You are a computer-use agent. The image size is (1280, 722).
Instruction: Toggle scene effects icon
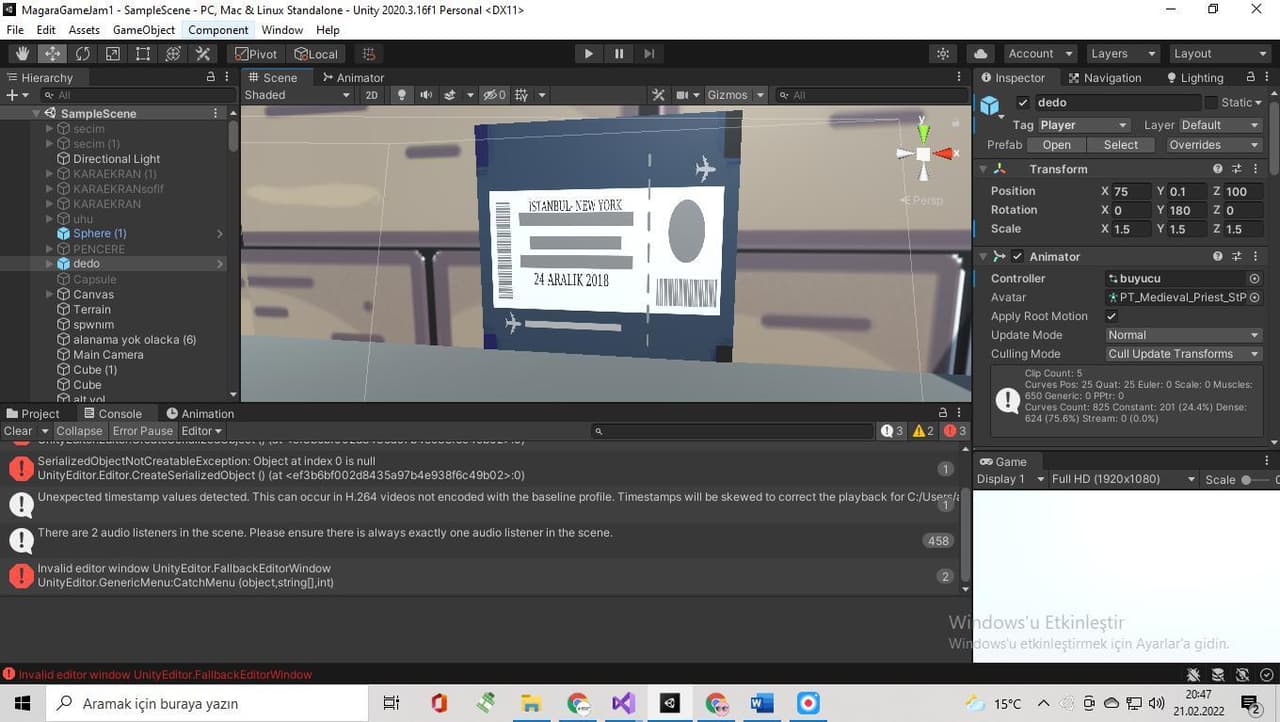(x=450, y=95)
